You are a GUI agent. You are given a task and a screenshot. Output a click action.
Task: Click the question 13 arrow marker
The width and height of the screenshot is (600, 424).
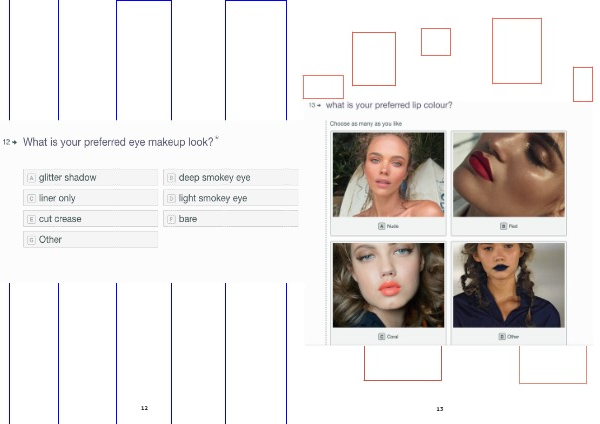click(x=318, y=105)
